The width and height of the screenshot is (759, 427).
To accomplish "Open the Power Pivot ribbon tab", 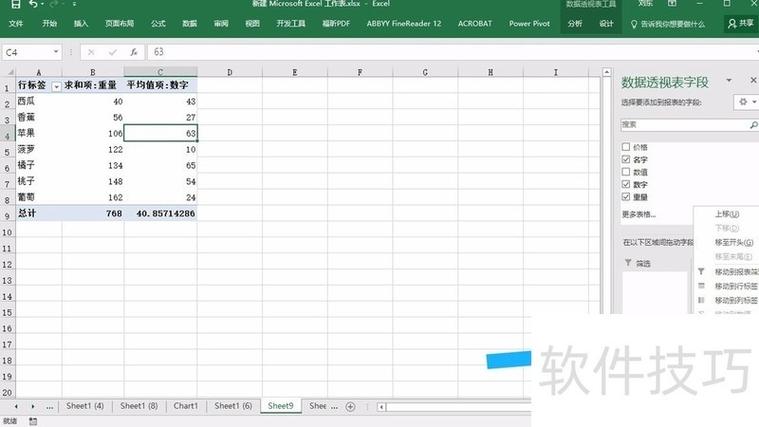I will coord(529,23).
